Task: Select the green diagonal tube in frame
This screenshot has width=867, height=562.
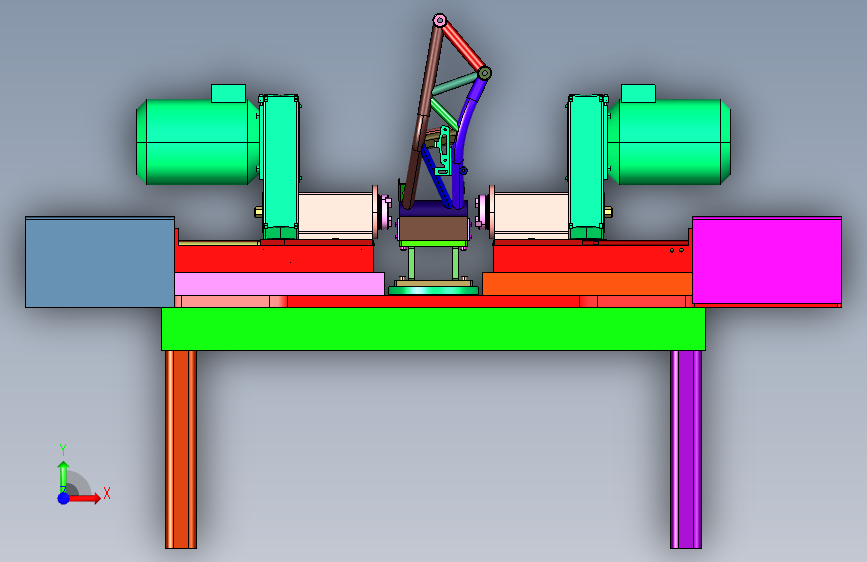Action: pos(445,115)
